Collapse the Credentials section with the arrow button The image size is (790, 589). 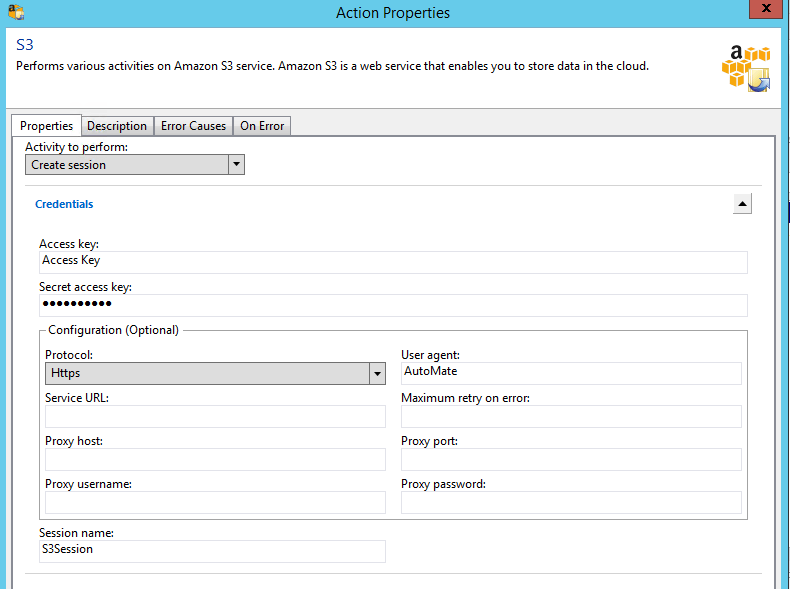tap(742, 204)
